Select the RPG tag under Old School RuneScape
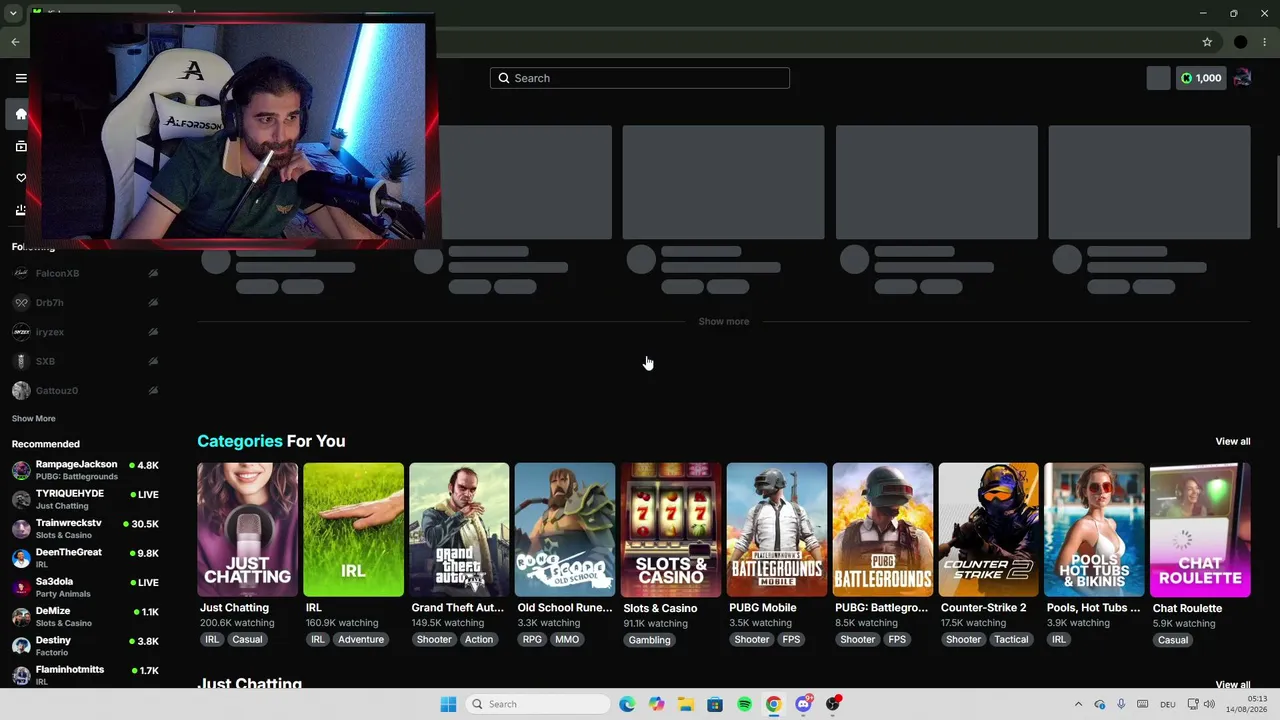Viewport: 1280px width, 720px height. pyautogui.click(x=532, y=639)
